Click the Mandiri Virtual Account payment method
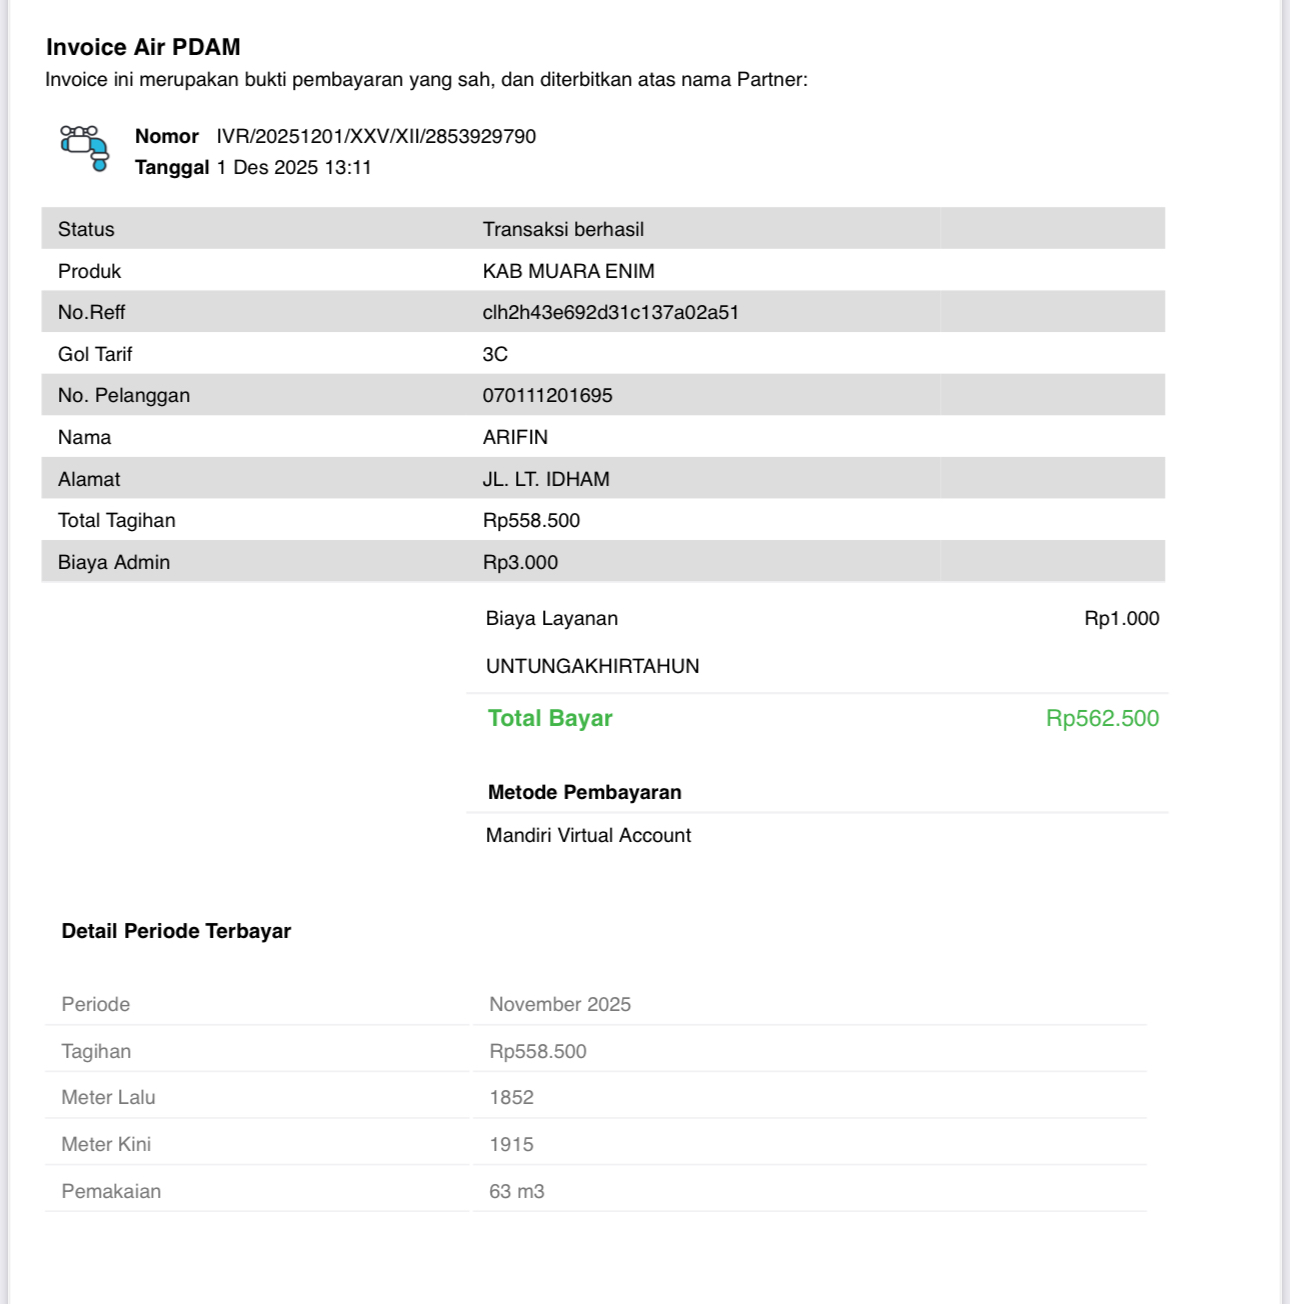The image size is (1290, 1304). click(x=588, y=835)
